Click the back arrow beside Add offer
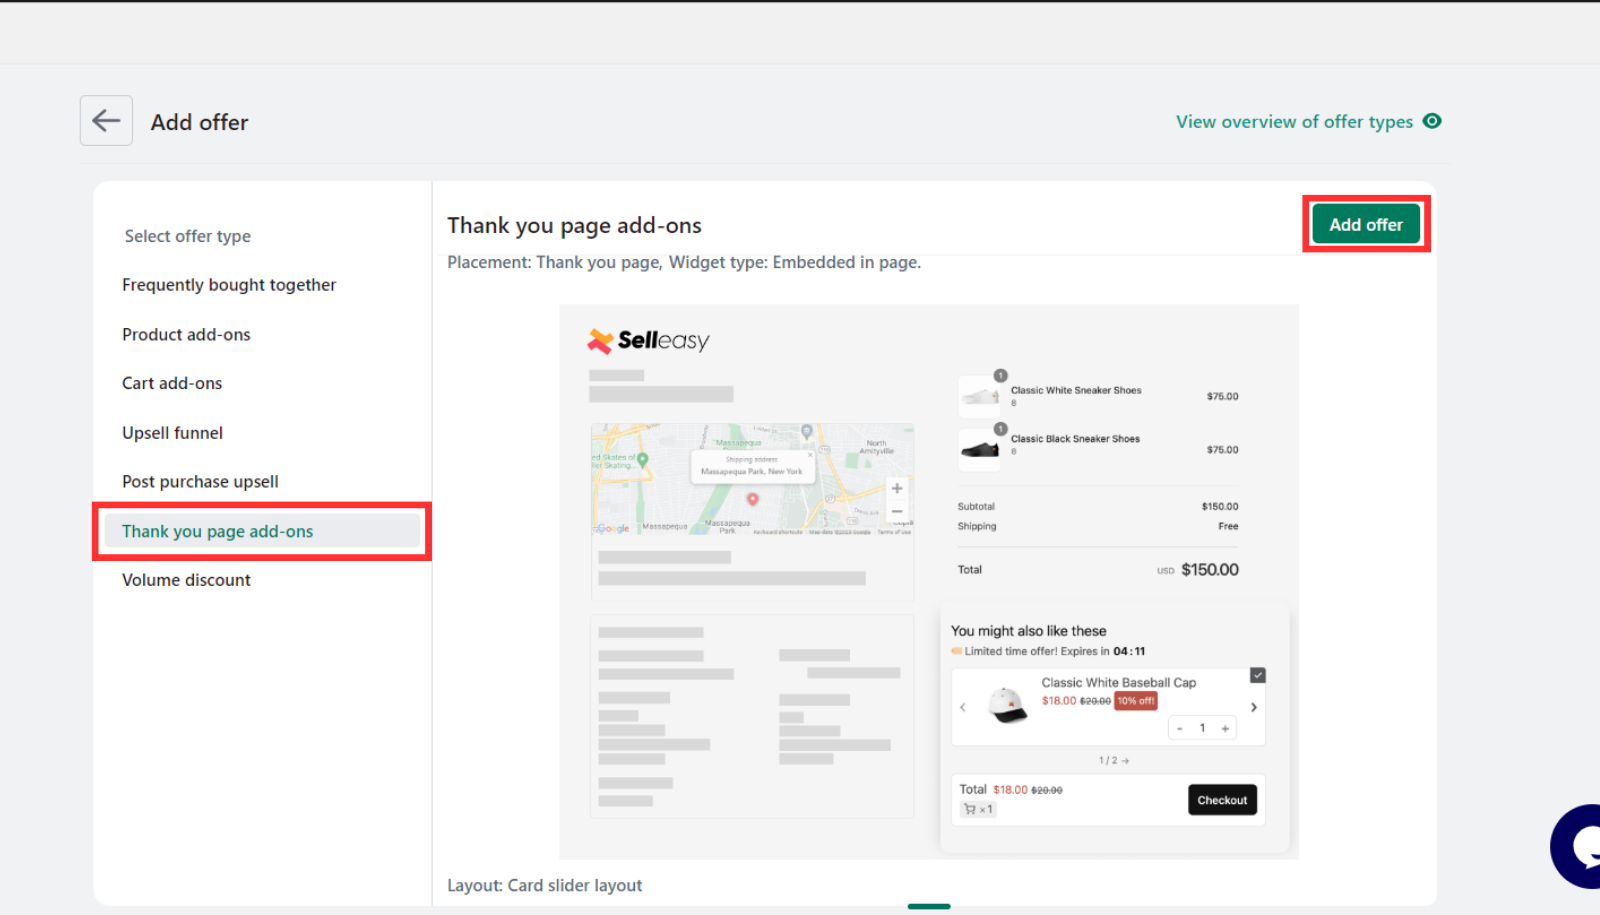 click(x=105, y=120)
